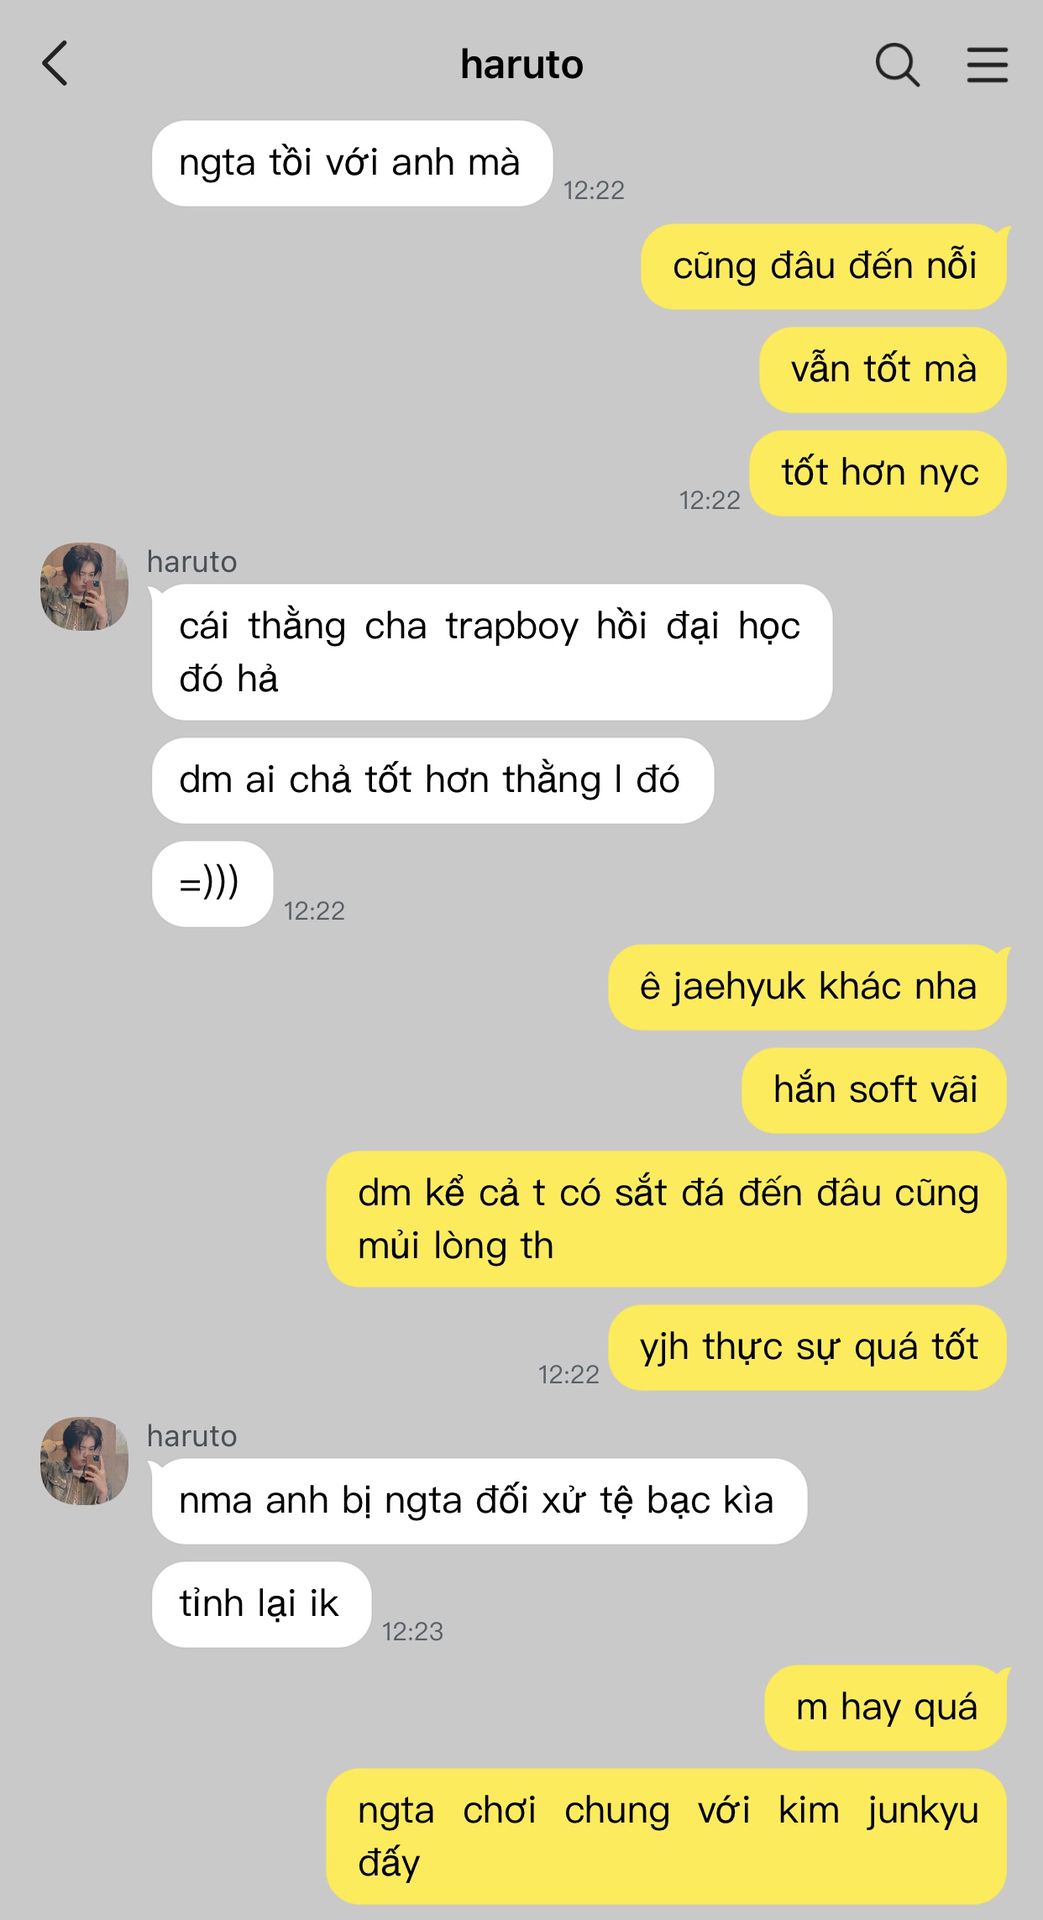The width and height of the screenshot is (1043, 1920).
Task: Select the 'hắn soft vãi' bubble
Action: tap(874, 1090)
